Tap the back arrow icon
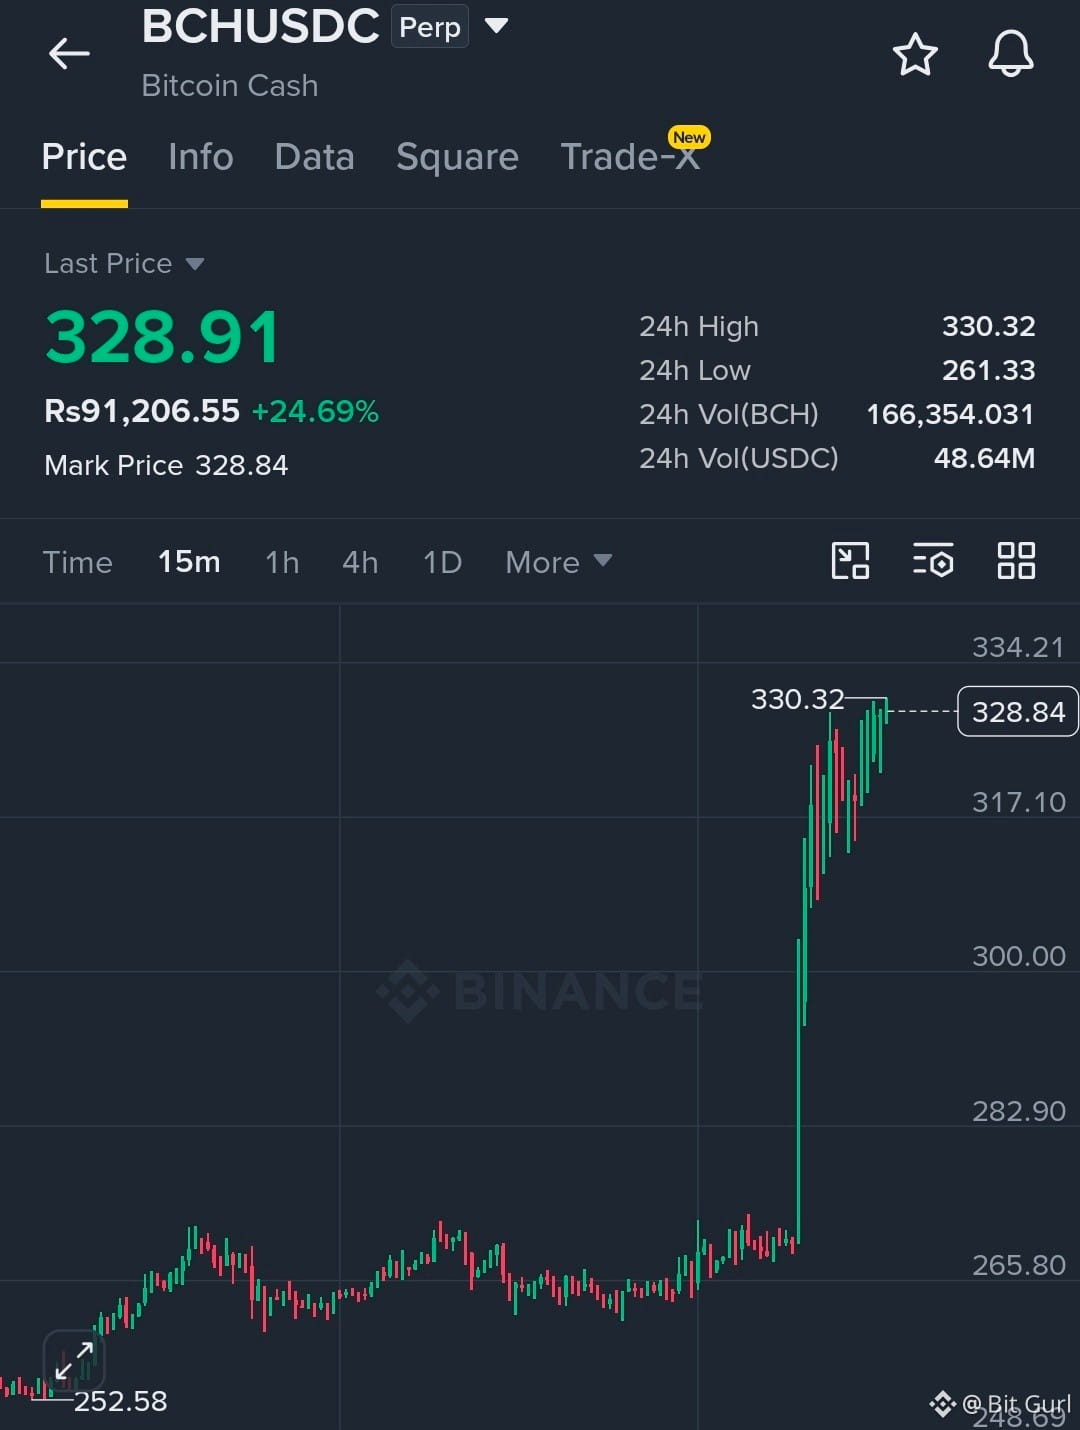This screenshot has height=1430, width=1080. pyautogui.click(x=69, y=54)
